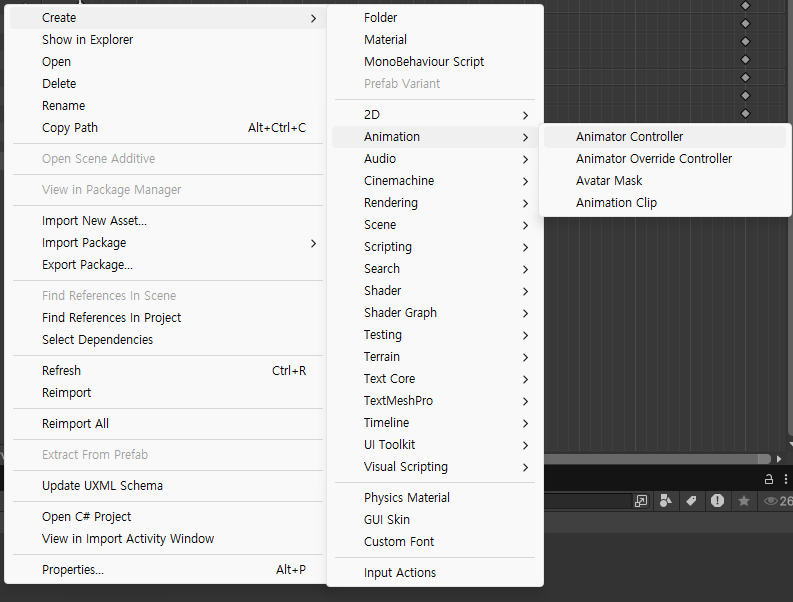Create a new Material
The width and height of the screenshot is (793, 602).
click(435, 39)
